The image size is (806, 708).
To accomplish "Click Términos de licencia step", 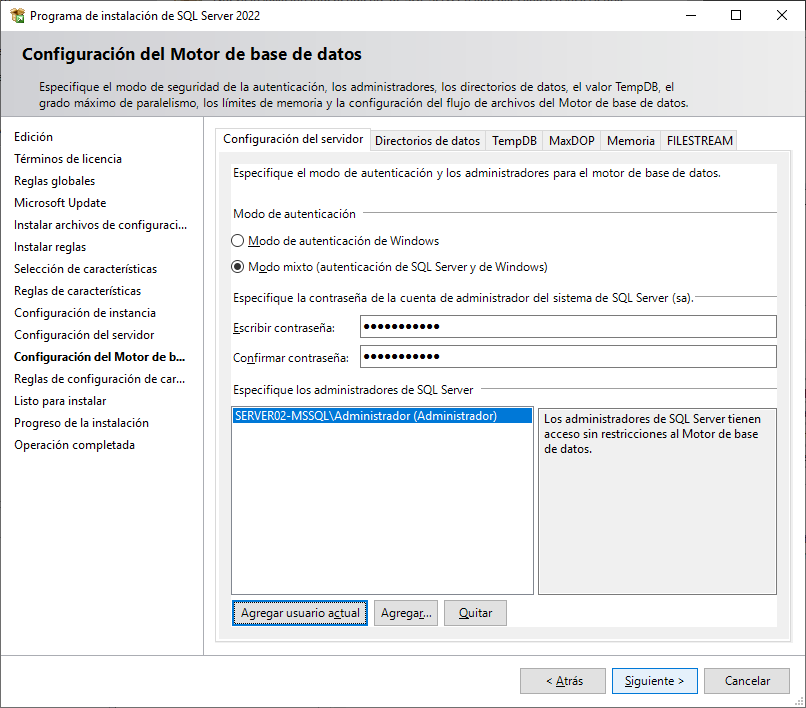I will (68, 159).
